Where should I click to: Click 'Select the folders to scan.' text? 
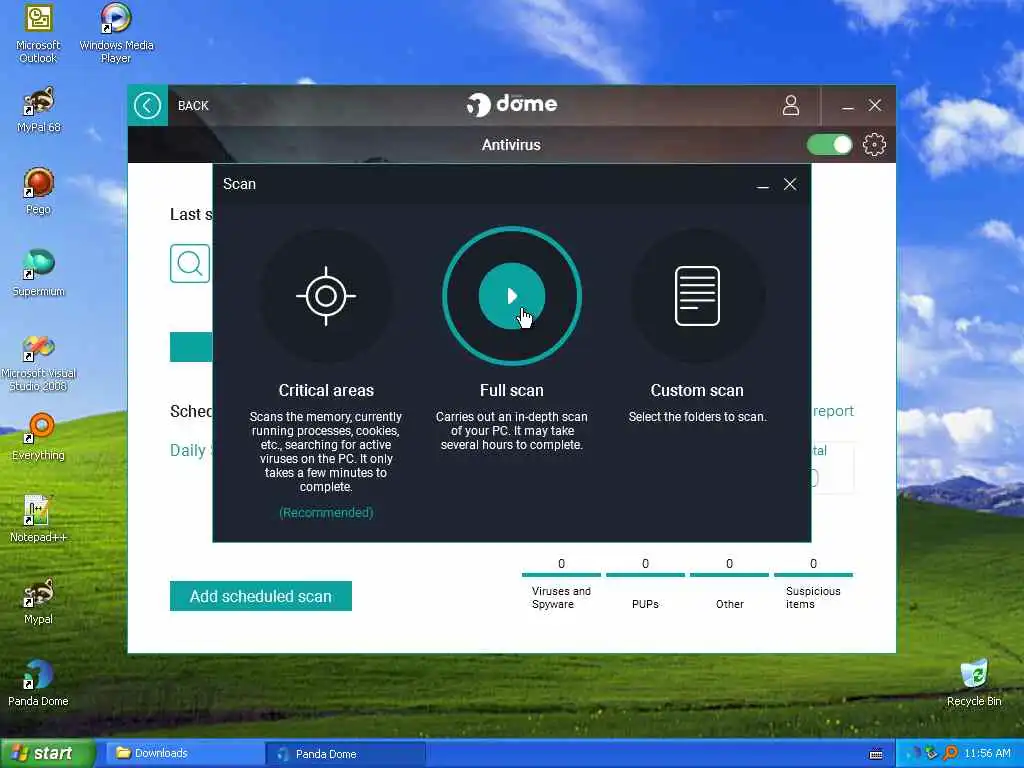[x=697, y=417]
